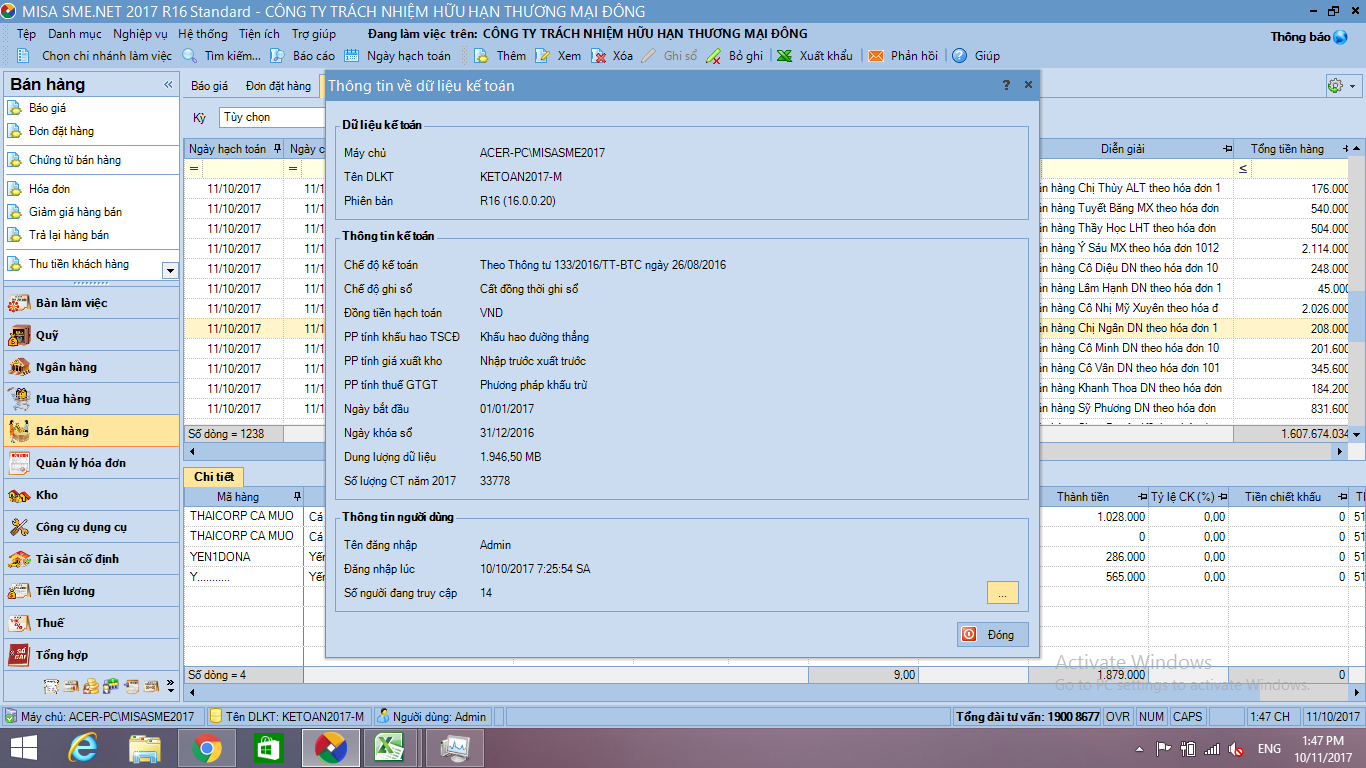Image resolution: width=1366 pixels, height=768 pixels.
Task: Click the ellipsis button beside Số người đang truy cập
Action: point(1002,593)
